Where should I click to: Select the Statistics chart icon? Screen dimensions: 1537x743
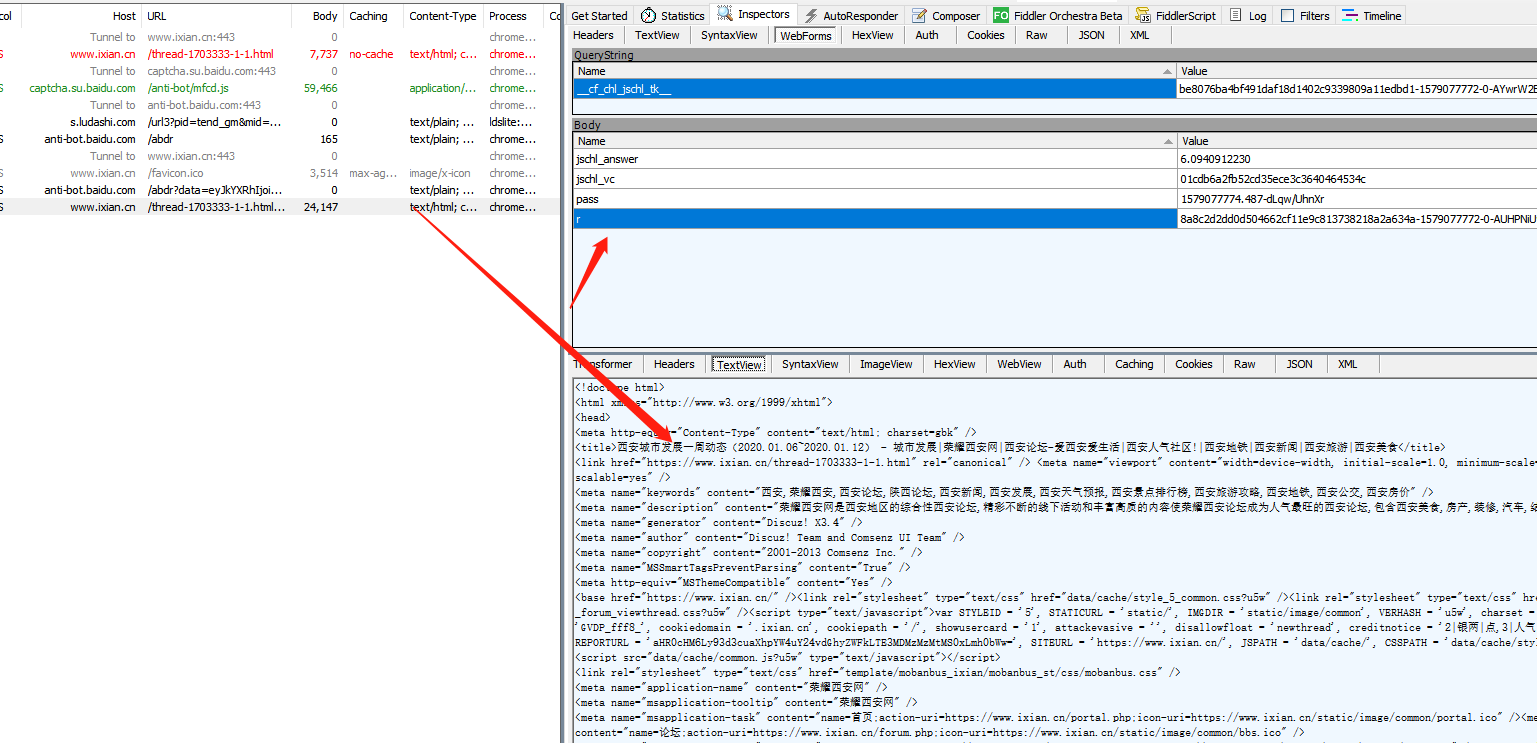(x=646, y=15)
